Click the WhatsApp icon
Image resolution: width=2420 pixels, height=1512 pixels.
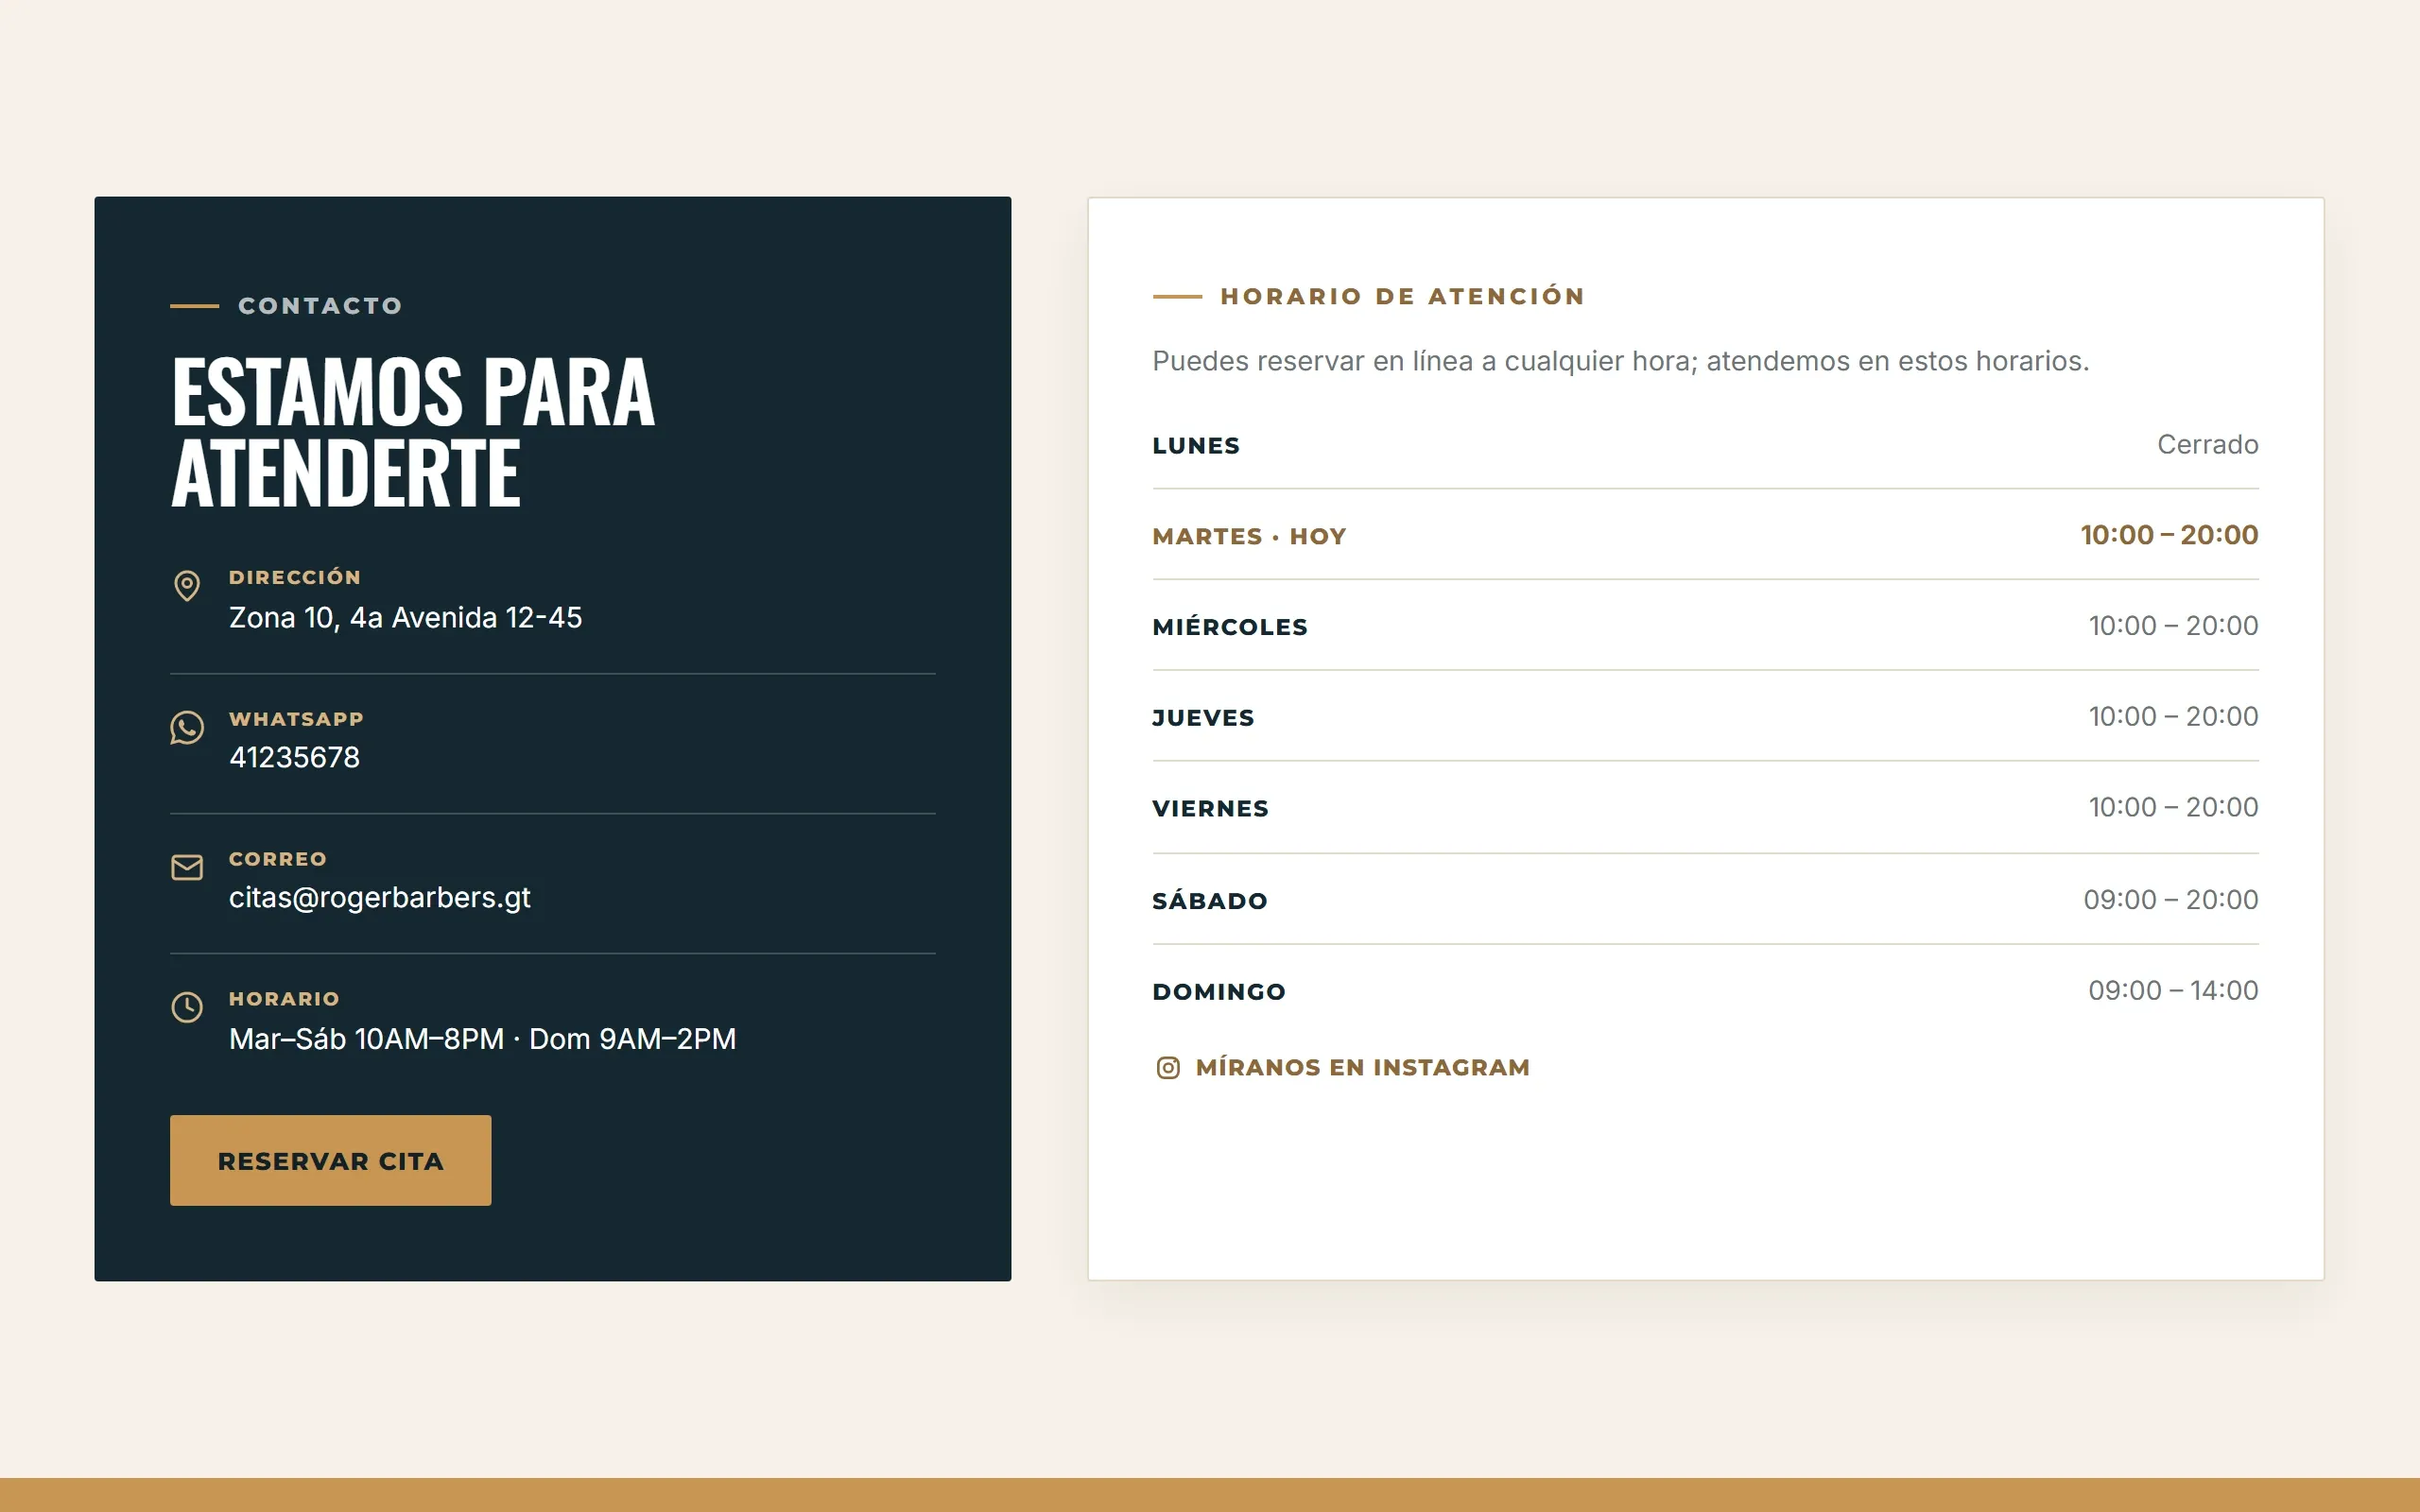[187, 727]
